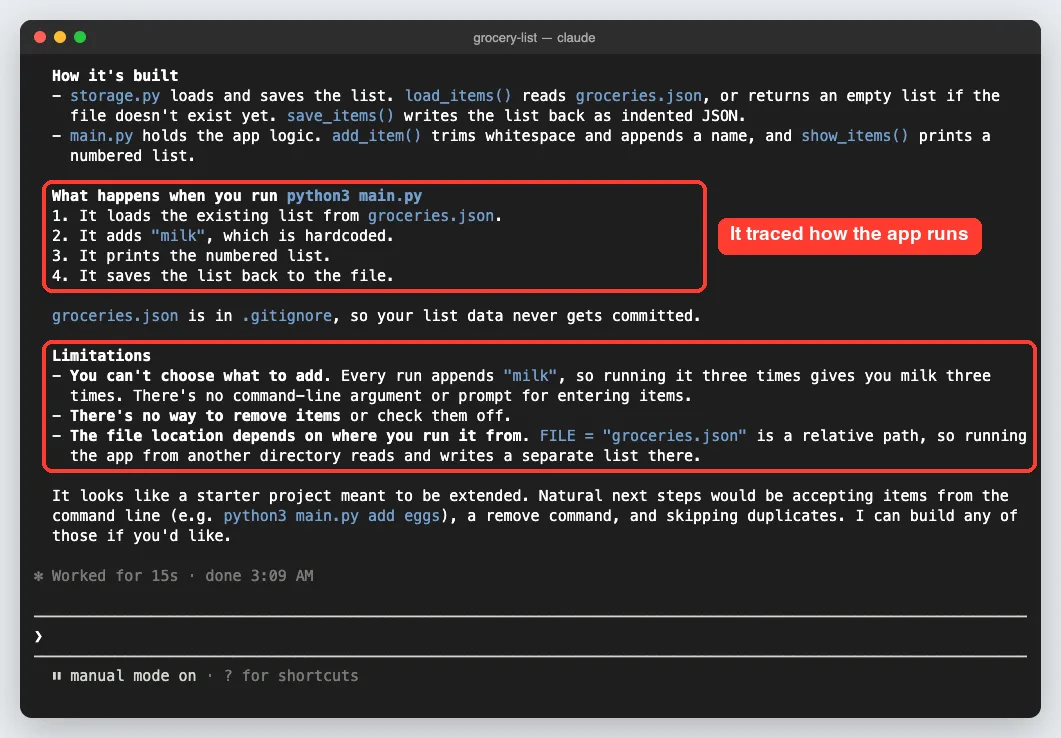Click the '.gitignore' file name
This screenshot has height=738, width=1061.
point(287,316)
